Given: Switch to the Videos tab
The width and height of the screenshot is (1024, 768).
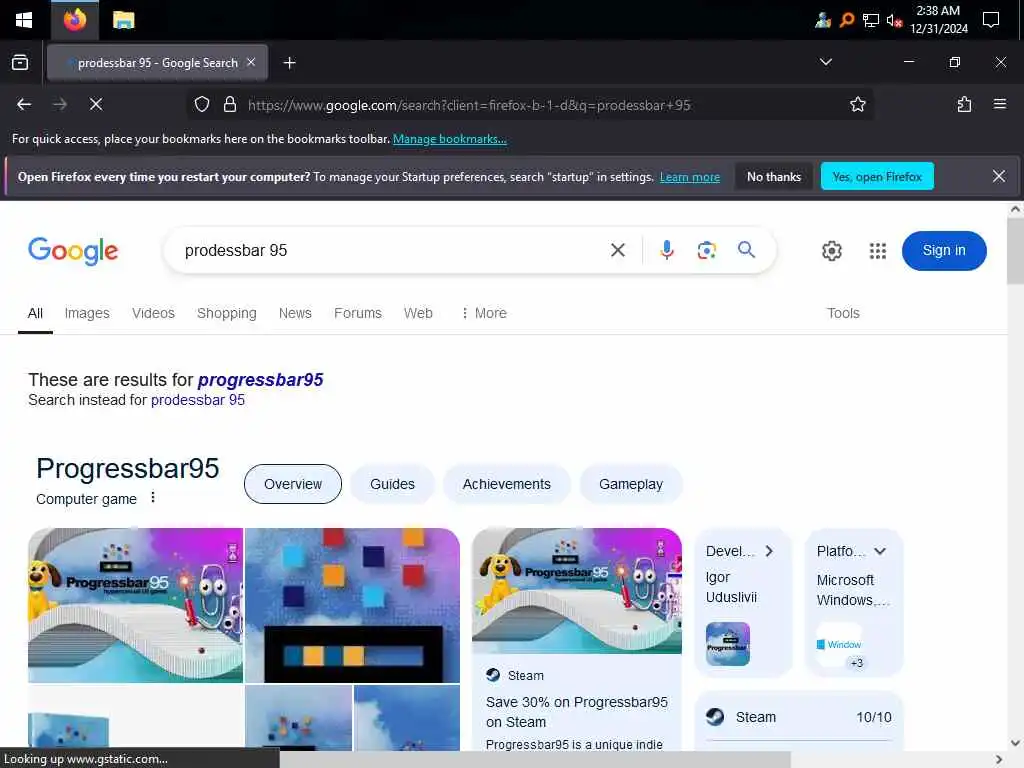Looking at the screenshot, I should [x=153, y=313].
